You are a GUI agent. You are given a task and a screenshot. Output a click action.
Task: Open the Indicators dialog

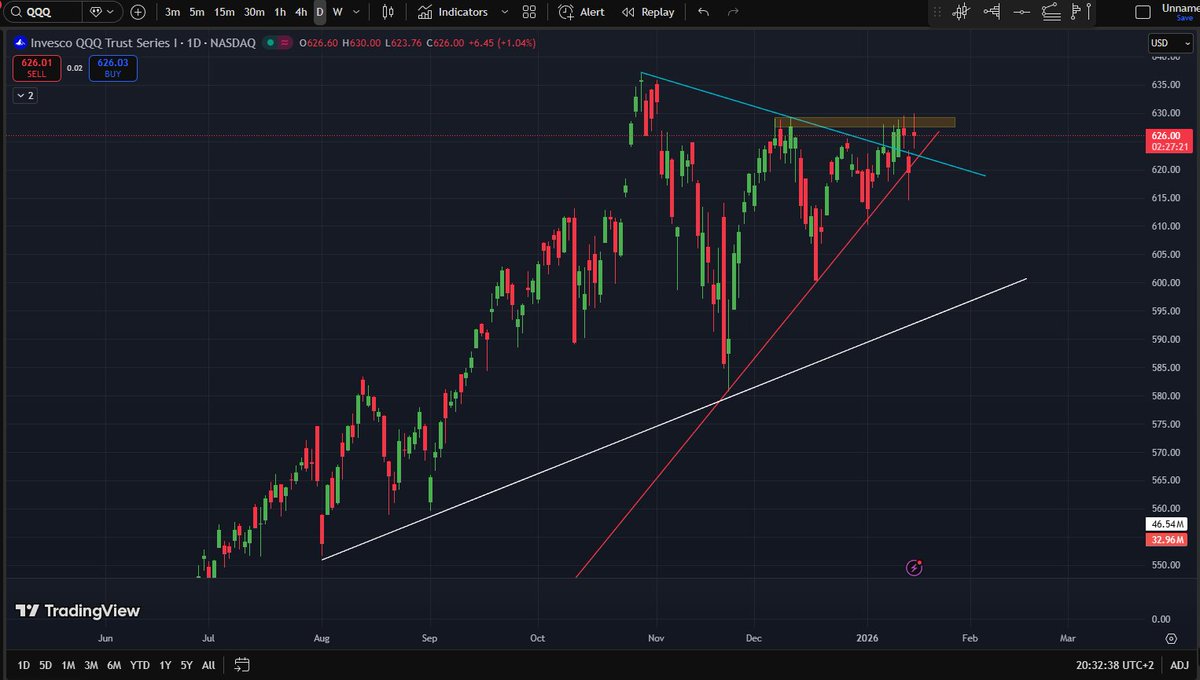[x=454, y=12]
